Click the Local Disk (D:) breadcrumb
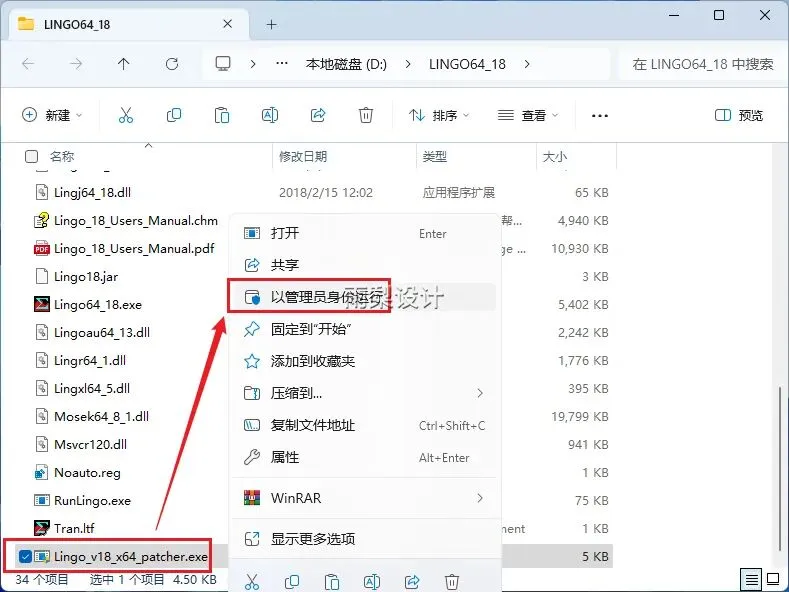The width and height of the screenshot is (789, 592). pos(346,64)
